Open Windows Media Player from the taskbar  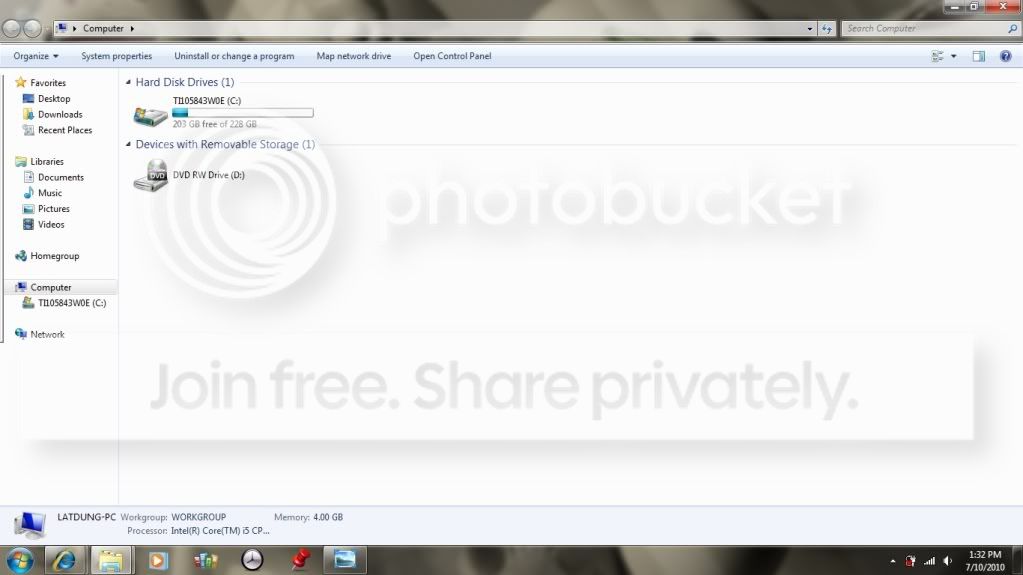click(158, 560)
